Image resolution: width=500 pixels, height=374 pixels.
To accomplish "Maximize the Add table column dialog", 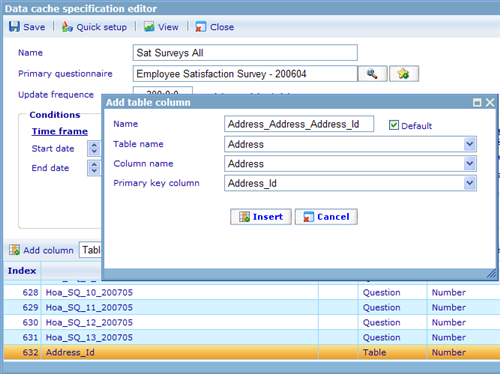I will 477,103.
